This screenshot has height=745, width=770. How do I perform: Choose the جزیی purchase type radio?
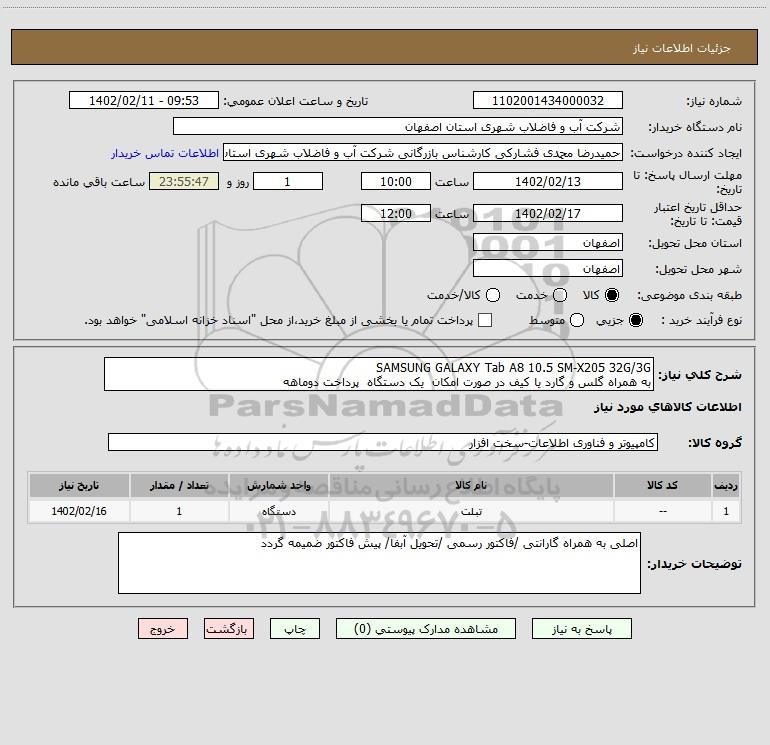click(x=635, y=320)
